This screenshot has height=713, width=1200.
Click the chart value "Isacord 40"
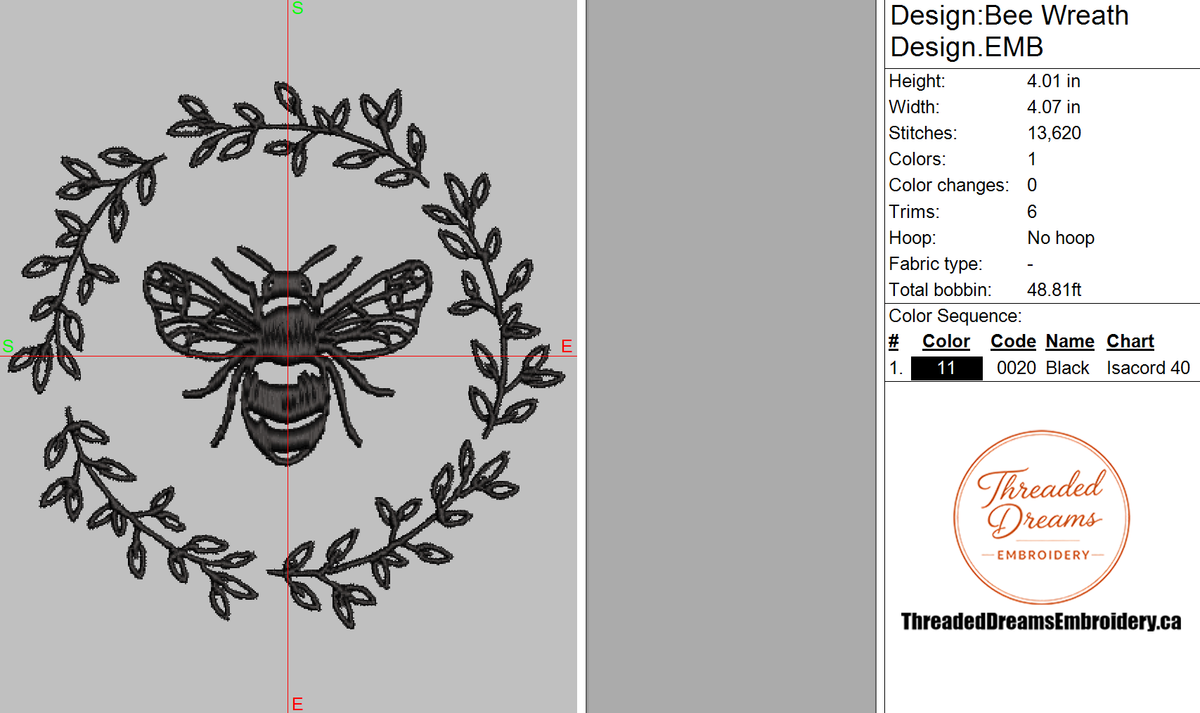[x=1148, y=368]
